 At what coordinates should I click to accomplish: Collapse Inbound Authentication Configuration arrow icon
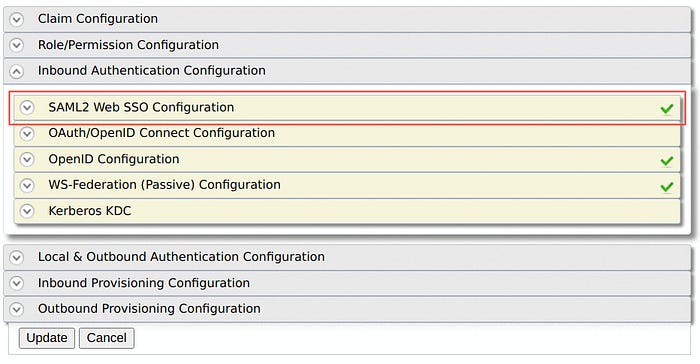coord(17,71)
